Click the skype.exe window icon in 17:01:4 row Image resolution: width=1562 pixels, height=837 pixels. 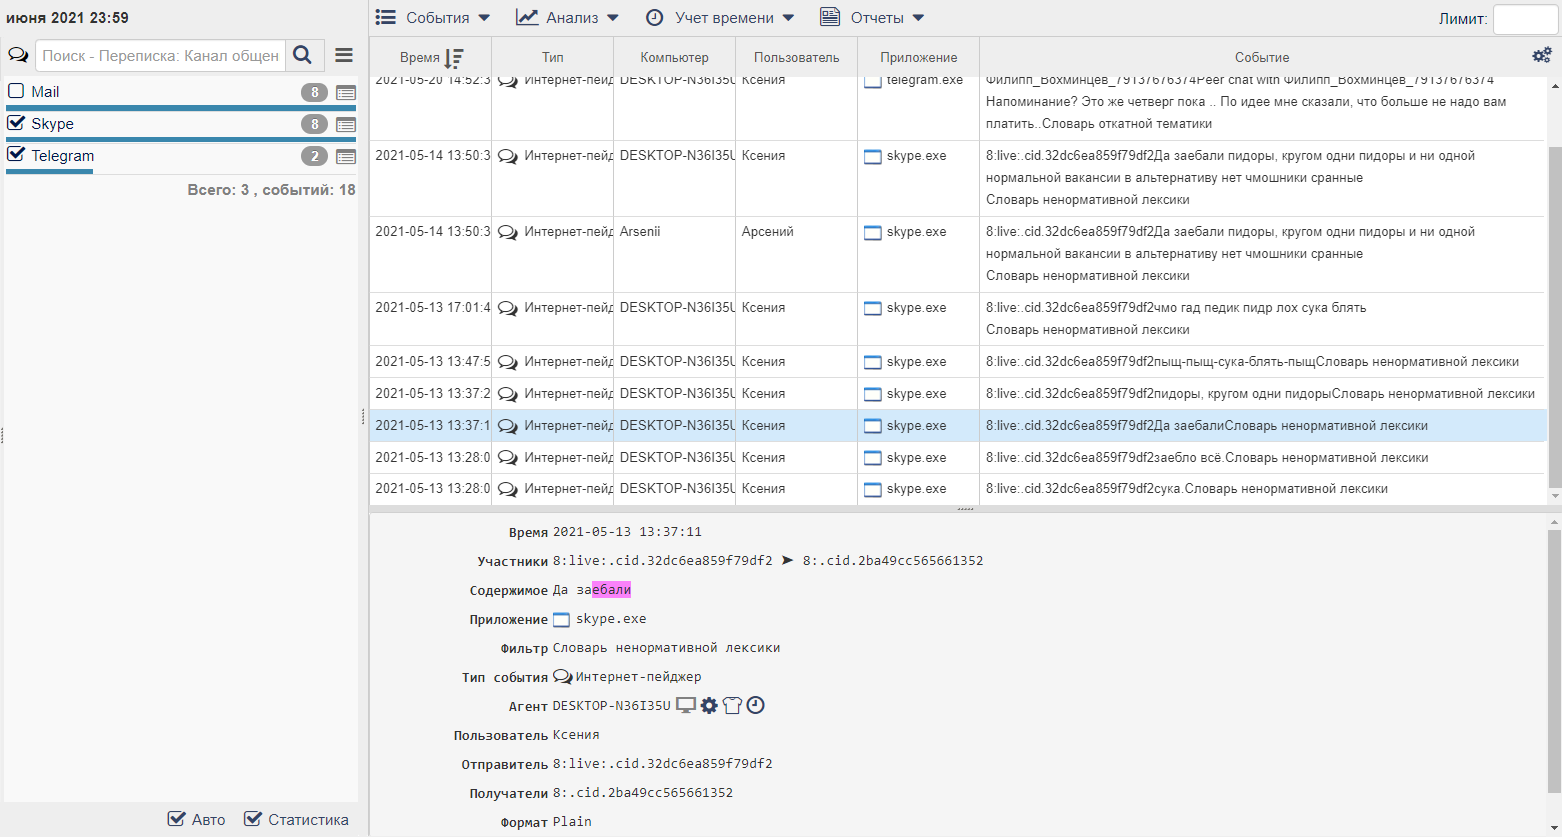873,308
